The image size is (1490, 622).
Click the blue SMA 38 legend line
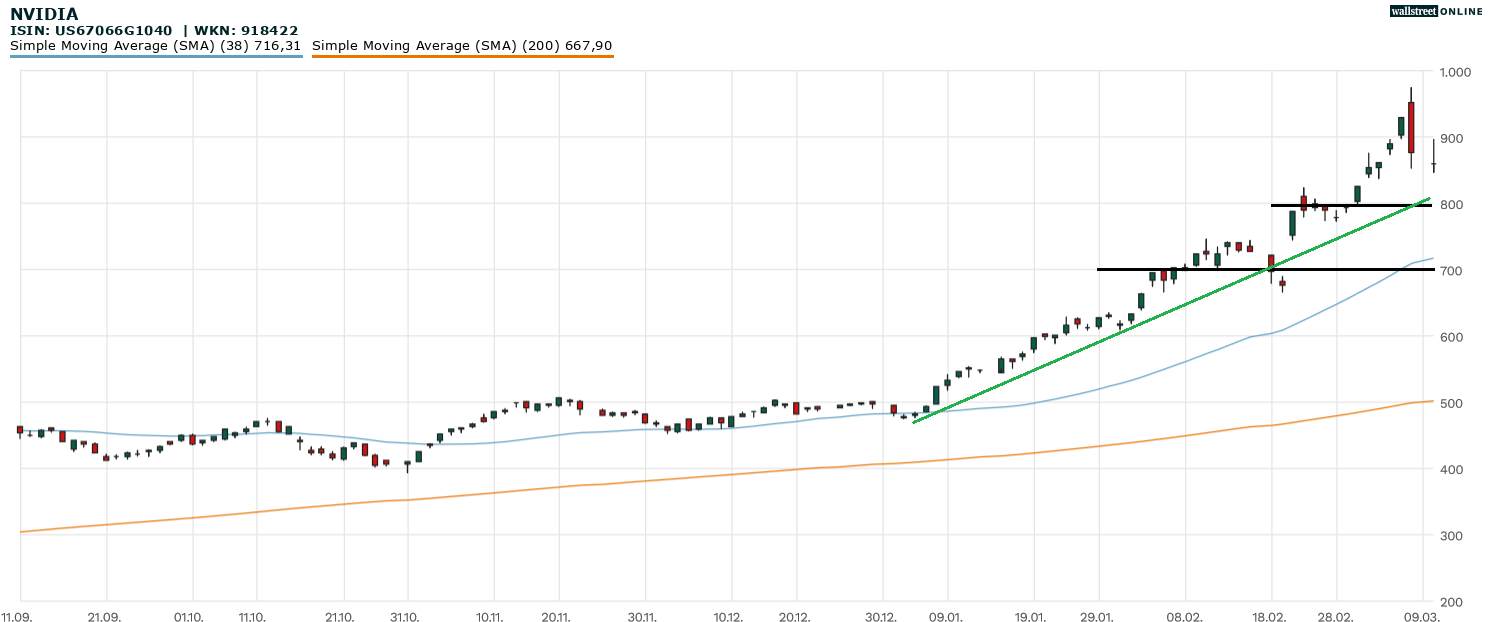[x=156, y=56]
